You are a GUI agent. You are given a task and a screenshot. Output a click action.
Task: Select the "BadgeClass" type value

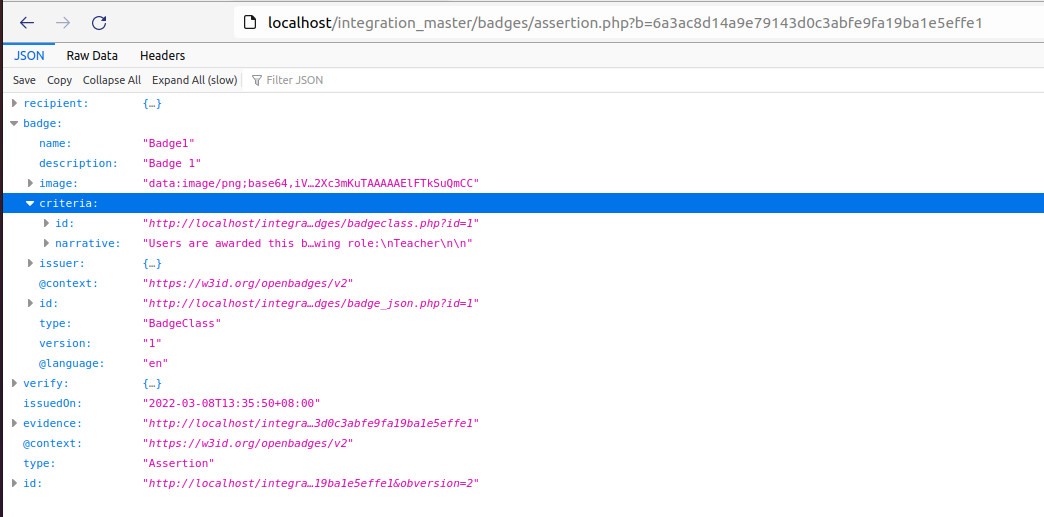pos(182,323)
